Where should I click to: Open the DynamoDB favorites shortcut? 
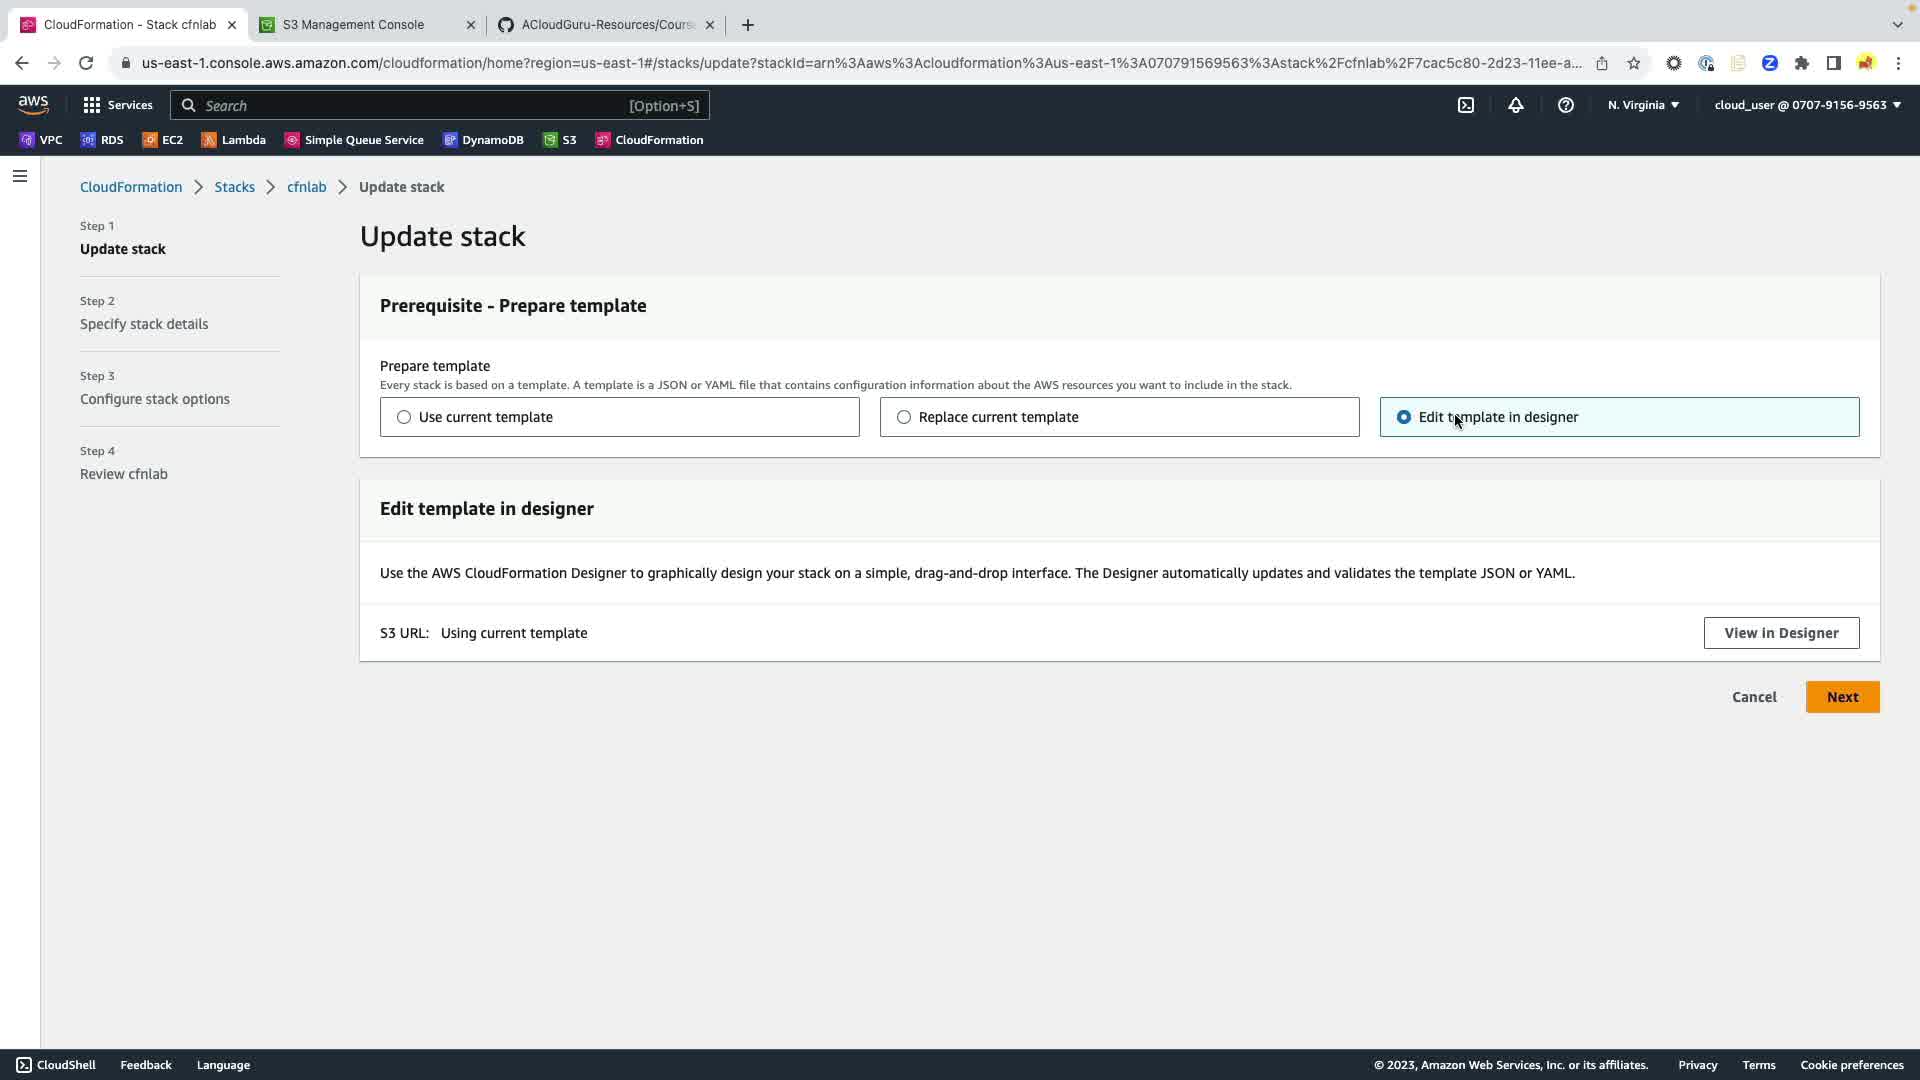(x=483, y=140)
